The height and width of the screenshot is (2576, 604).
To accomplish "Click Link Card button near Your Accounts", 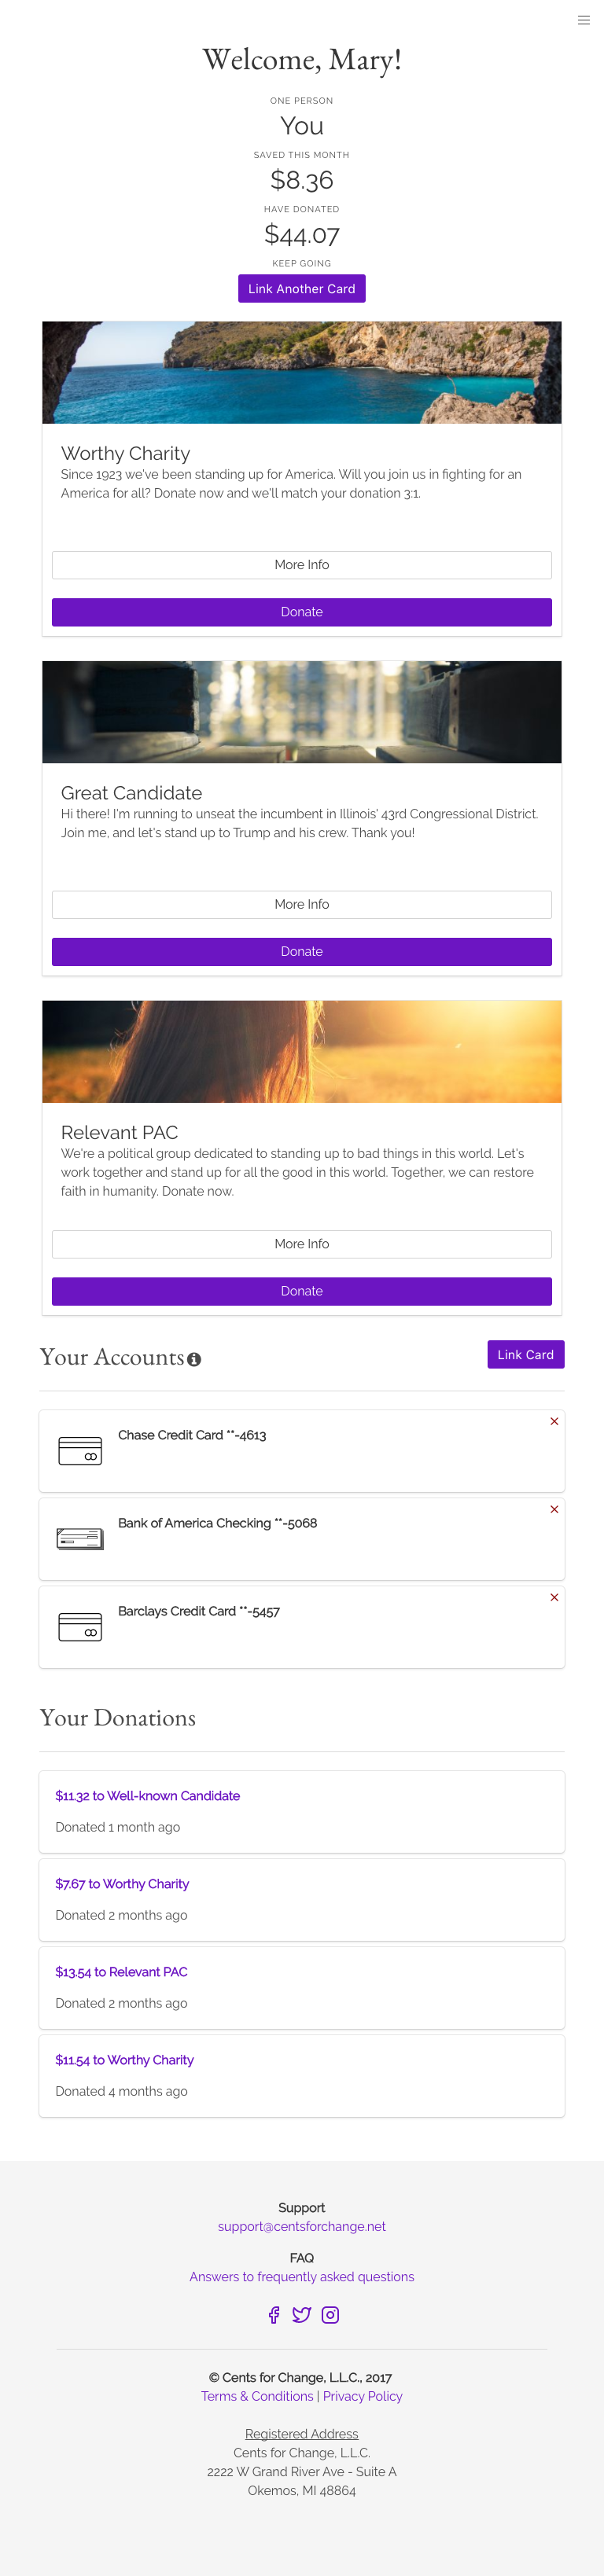I will pyautogui.click(x=526, y=1354).
